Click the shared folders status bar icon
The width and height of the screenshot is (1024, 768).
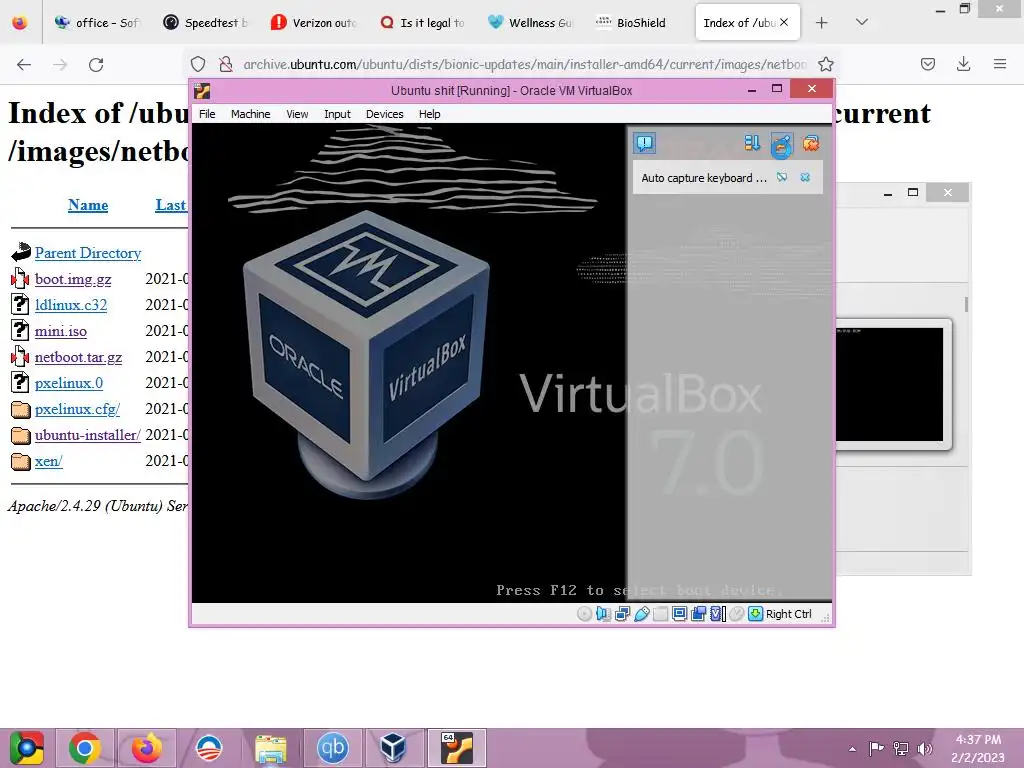[x=660, y=614]
